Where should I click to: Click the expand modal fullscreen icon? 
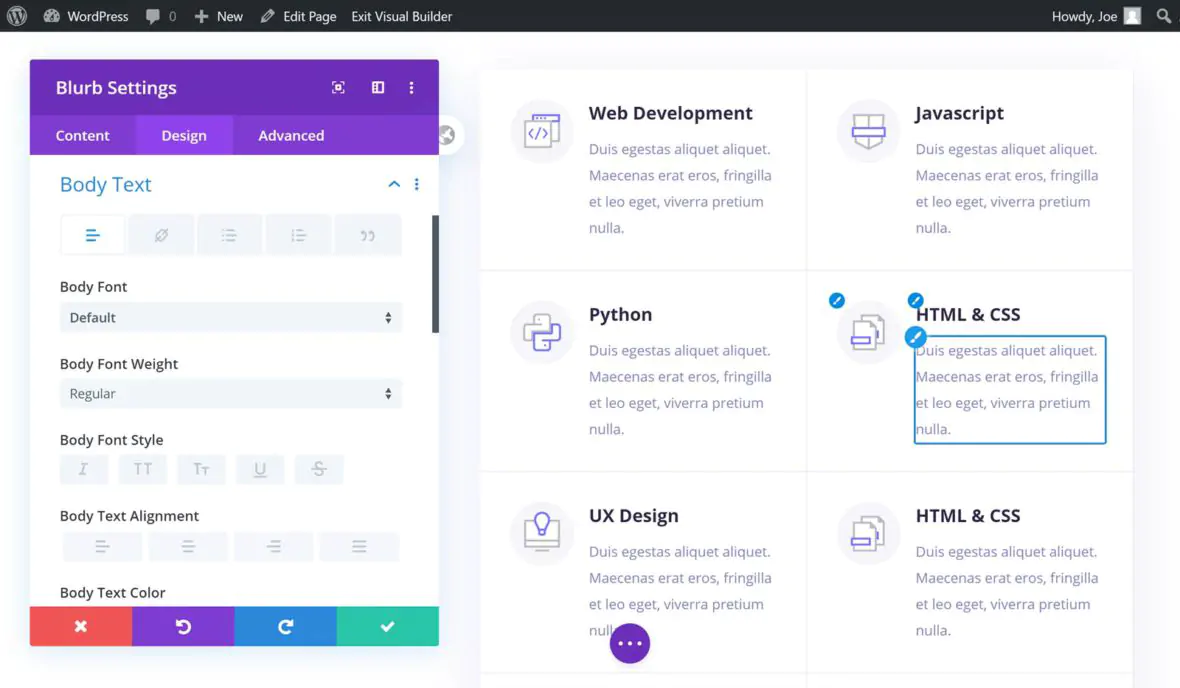click(338, 88)
